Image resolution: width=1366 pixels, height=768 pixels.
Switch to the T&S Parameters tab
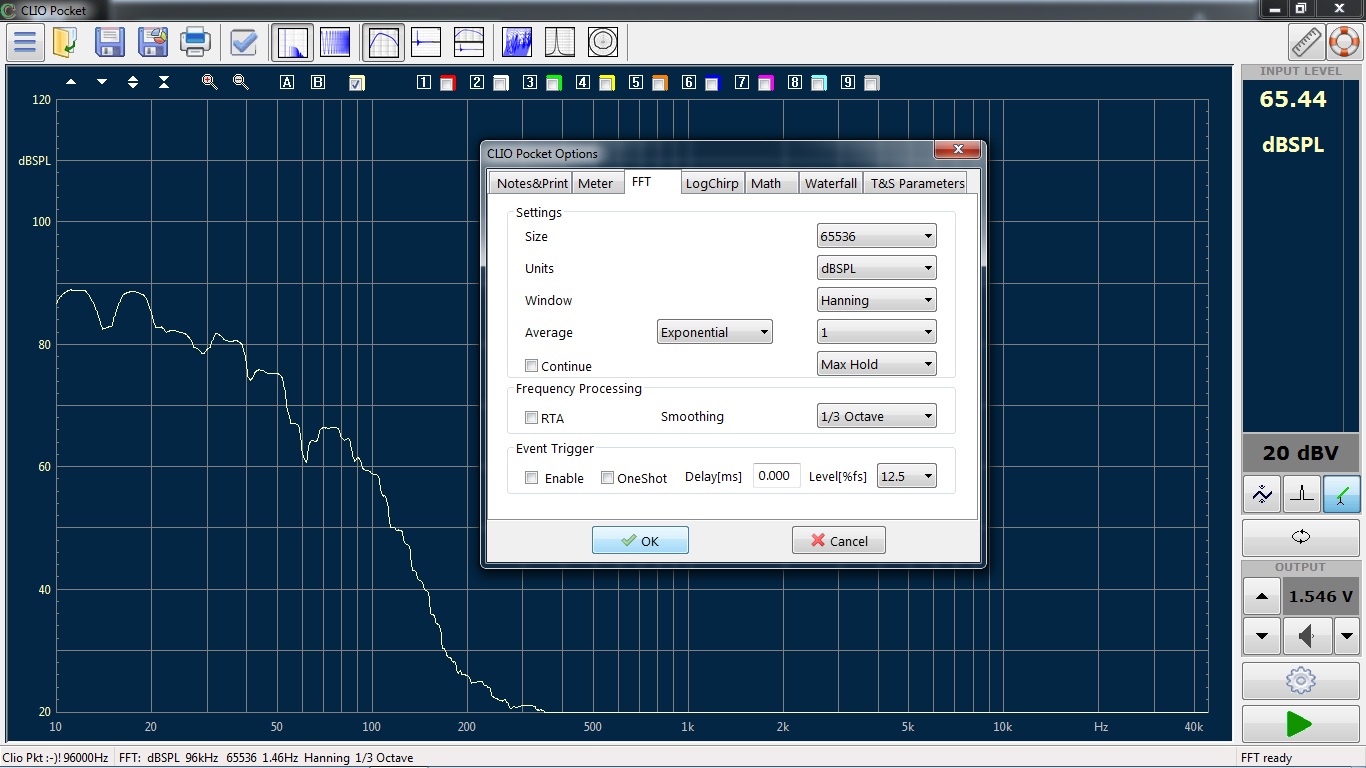917,183
